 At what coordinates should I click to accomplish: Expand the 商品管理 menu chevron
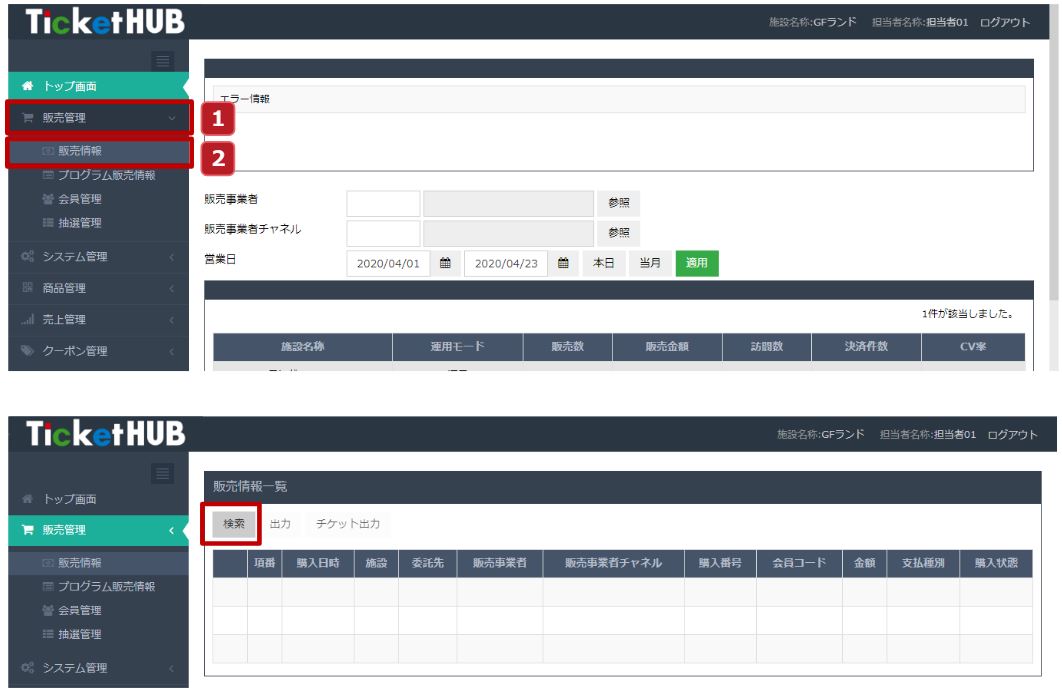172,289
